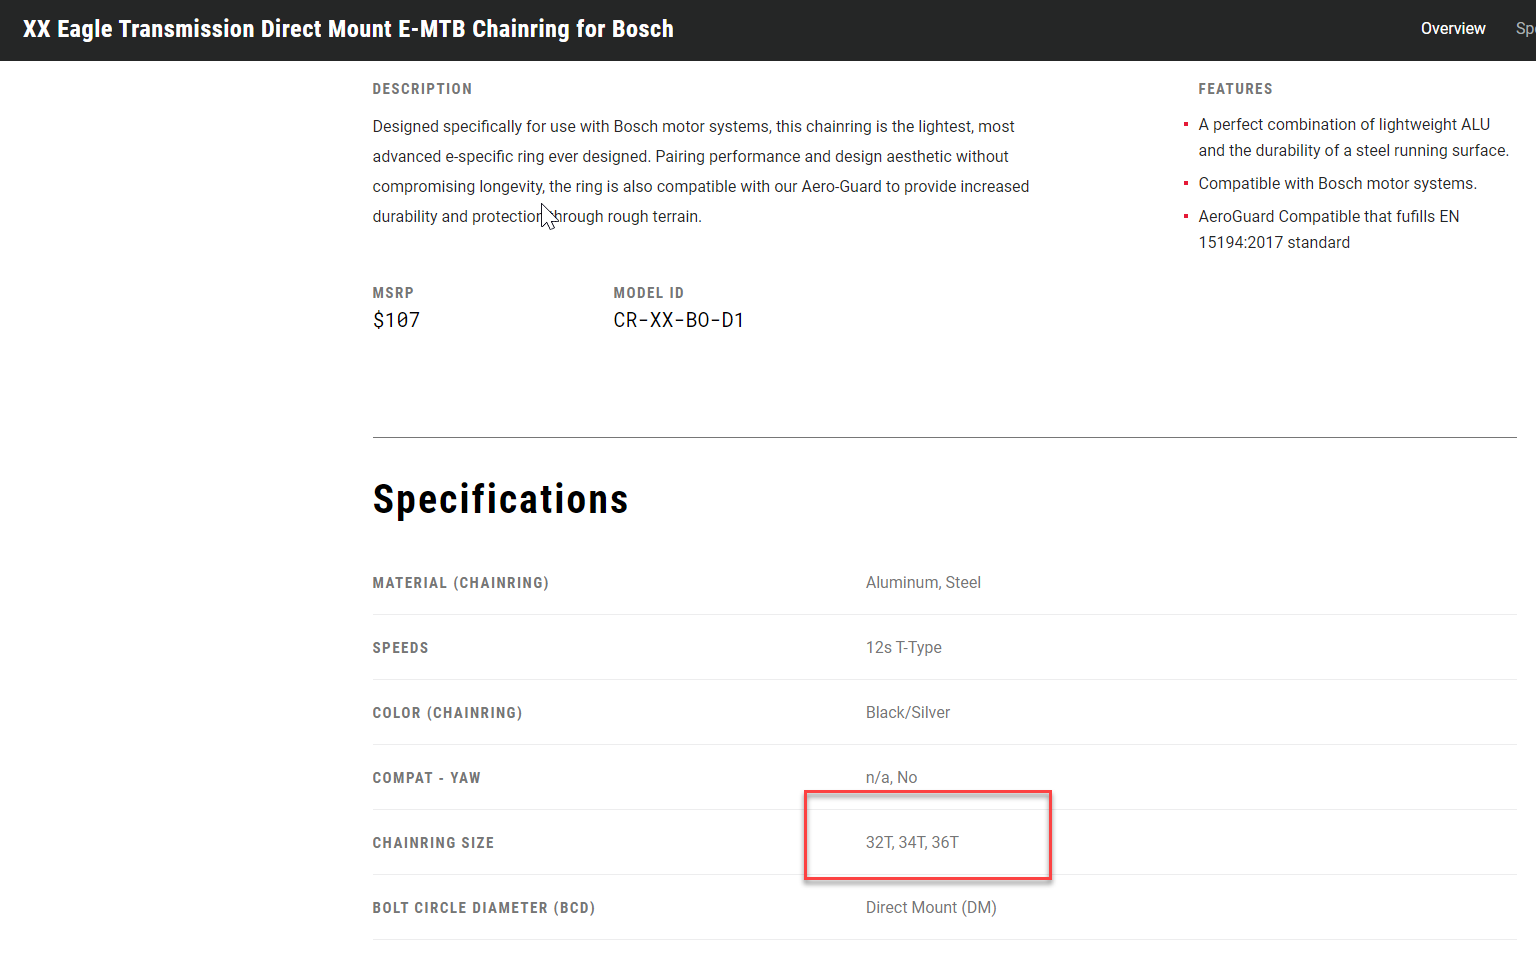1536x954 pixels.
Task: Click the product title in the header
Action: pos(348,29)
